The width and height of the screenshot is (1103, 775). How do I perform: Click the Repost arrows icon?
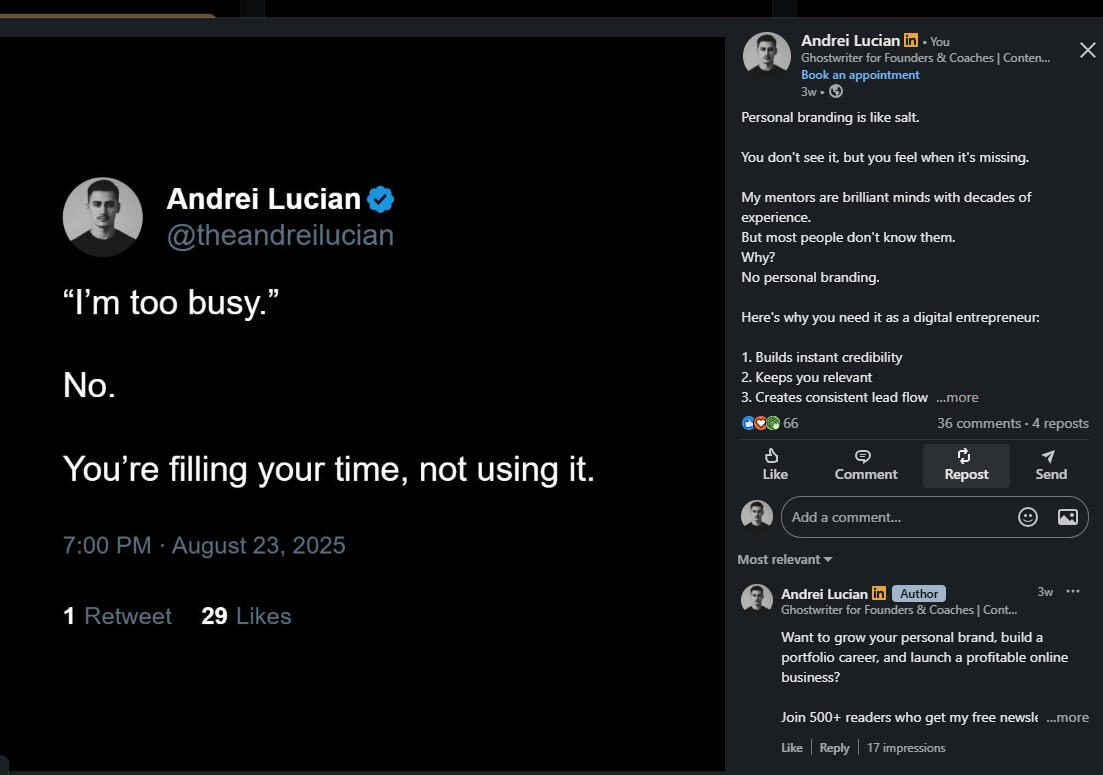pyautogui.click(x=964, y=456)
